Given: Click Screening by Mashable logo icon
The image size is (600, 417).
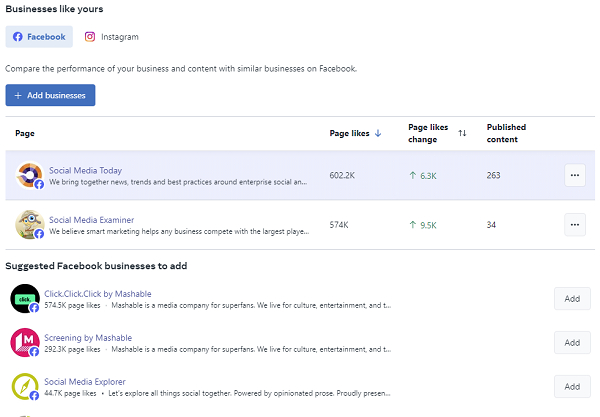Looking at the screenshot, I should tap(25, 343).
